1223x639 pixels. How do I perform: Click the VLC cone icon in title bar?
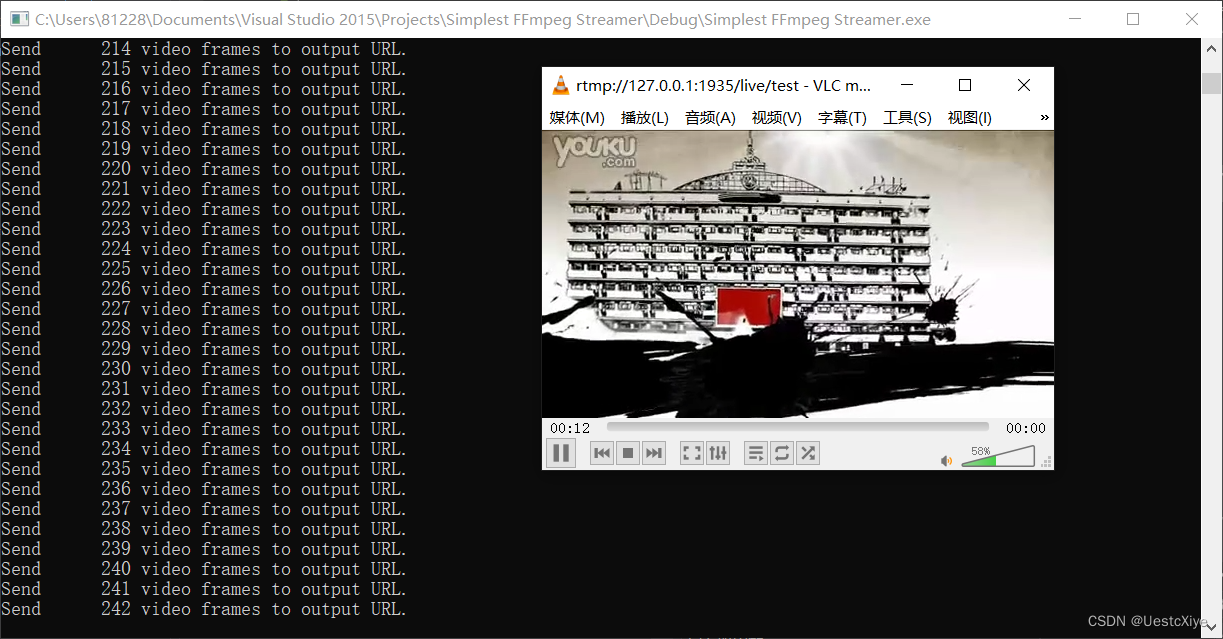[561, 86]
